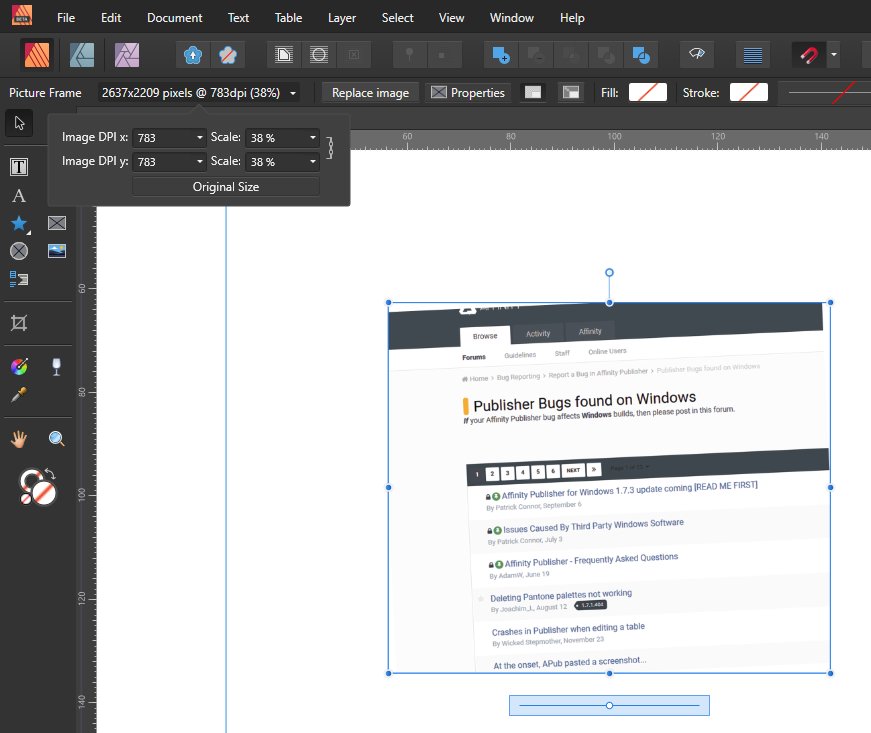The width and height of the screenshot is (871, 733).
Task: Click the Replace image button
Action: coord(370,93)
